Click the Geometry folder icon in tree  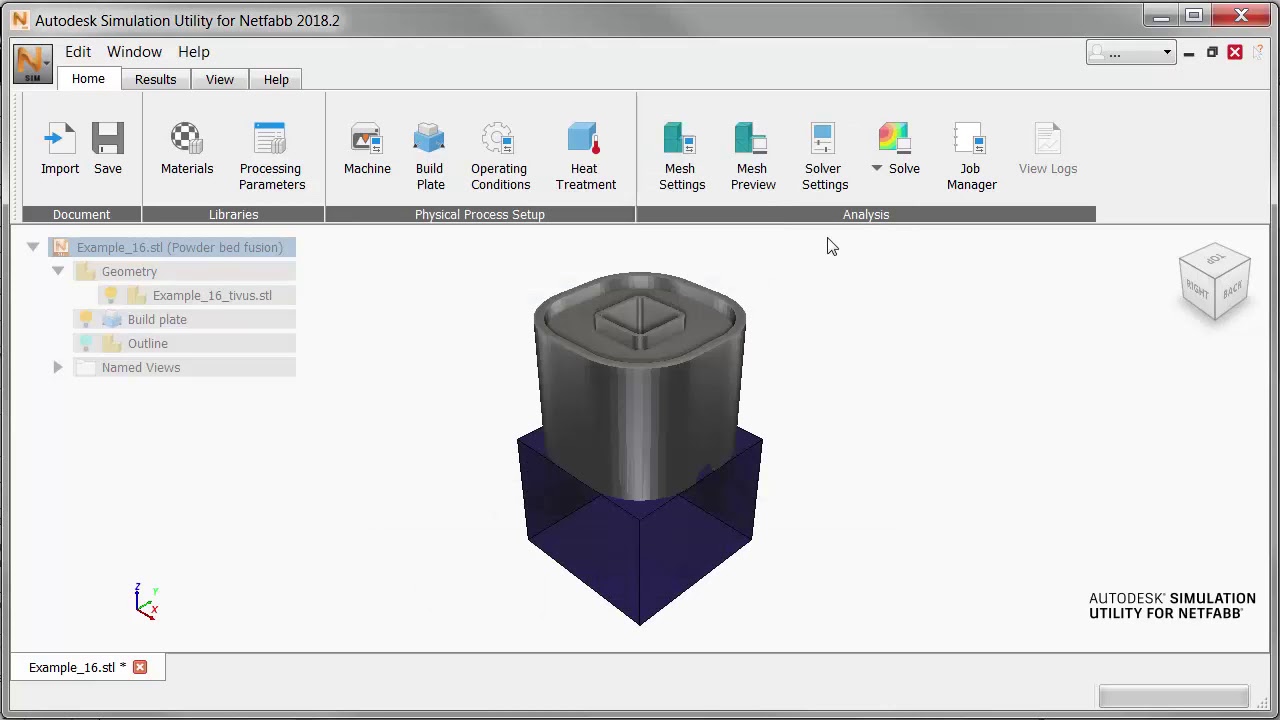click(86, 271)
